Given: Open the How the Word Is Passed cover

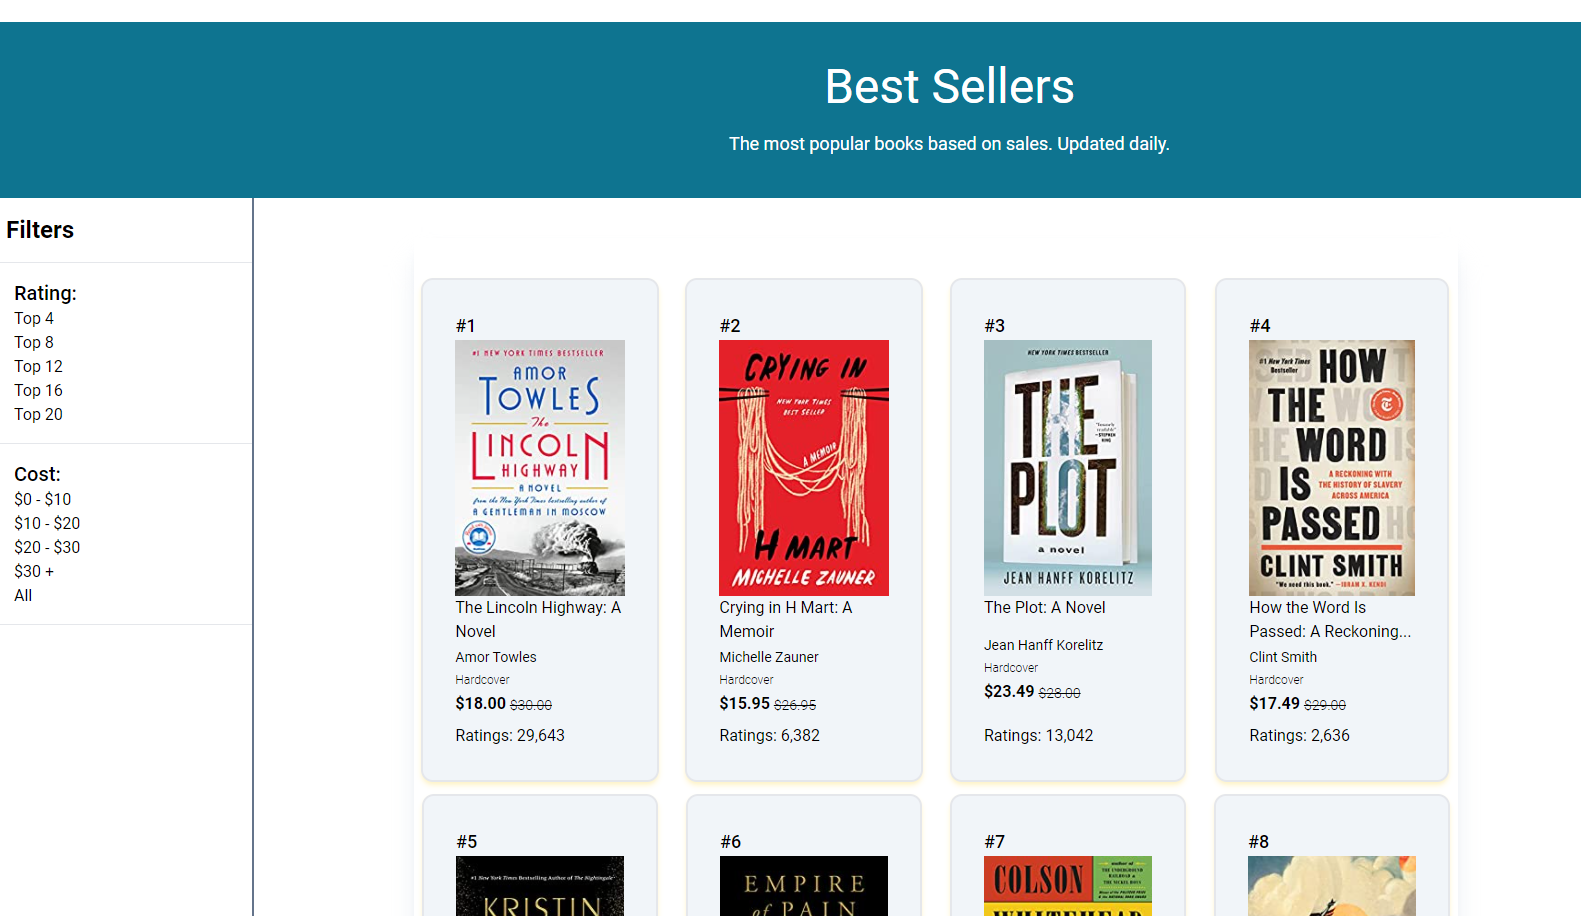Looking at the screenshot, I should (1331, 467).
